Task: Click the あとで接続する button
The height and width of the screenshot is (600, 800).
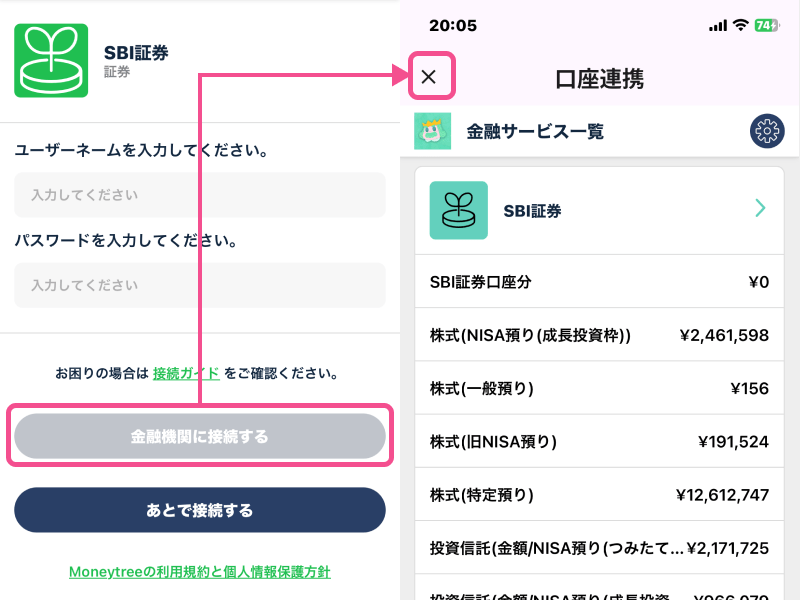Action: point(199,510)
